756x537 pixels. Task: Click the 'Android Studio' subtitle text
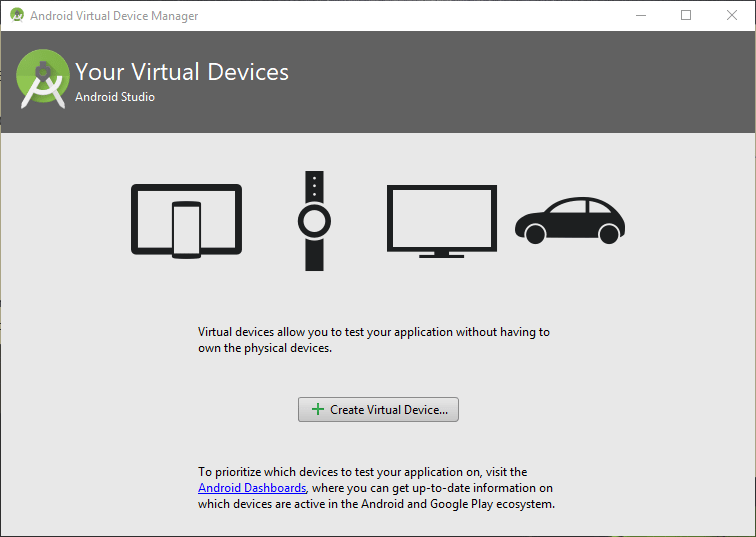click(115, 97)
